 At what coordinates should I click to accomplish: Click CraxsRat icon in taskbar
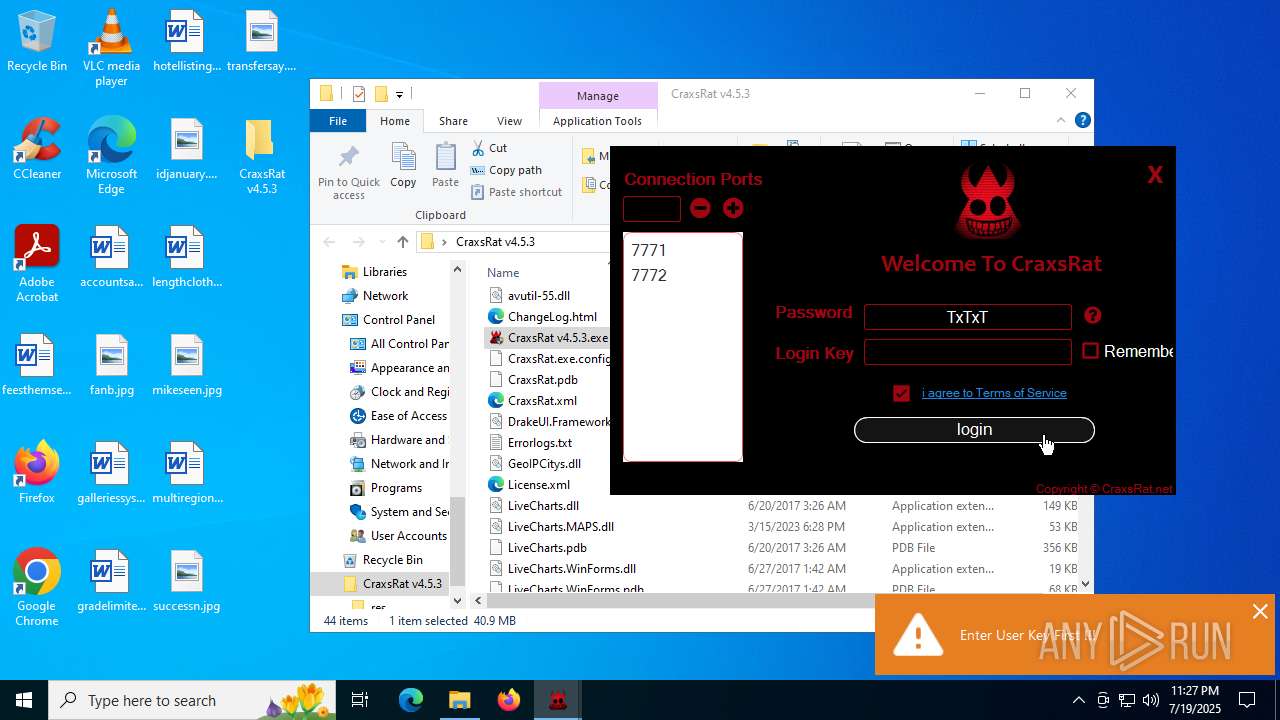[557, 700]
